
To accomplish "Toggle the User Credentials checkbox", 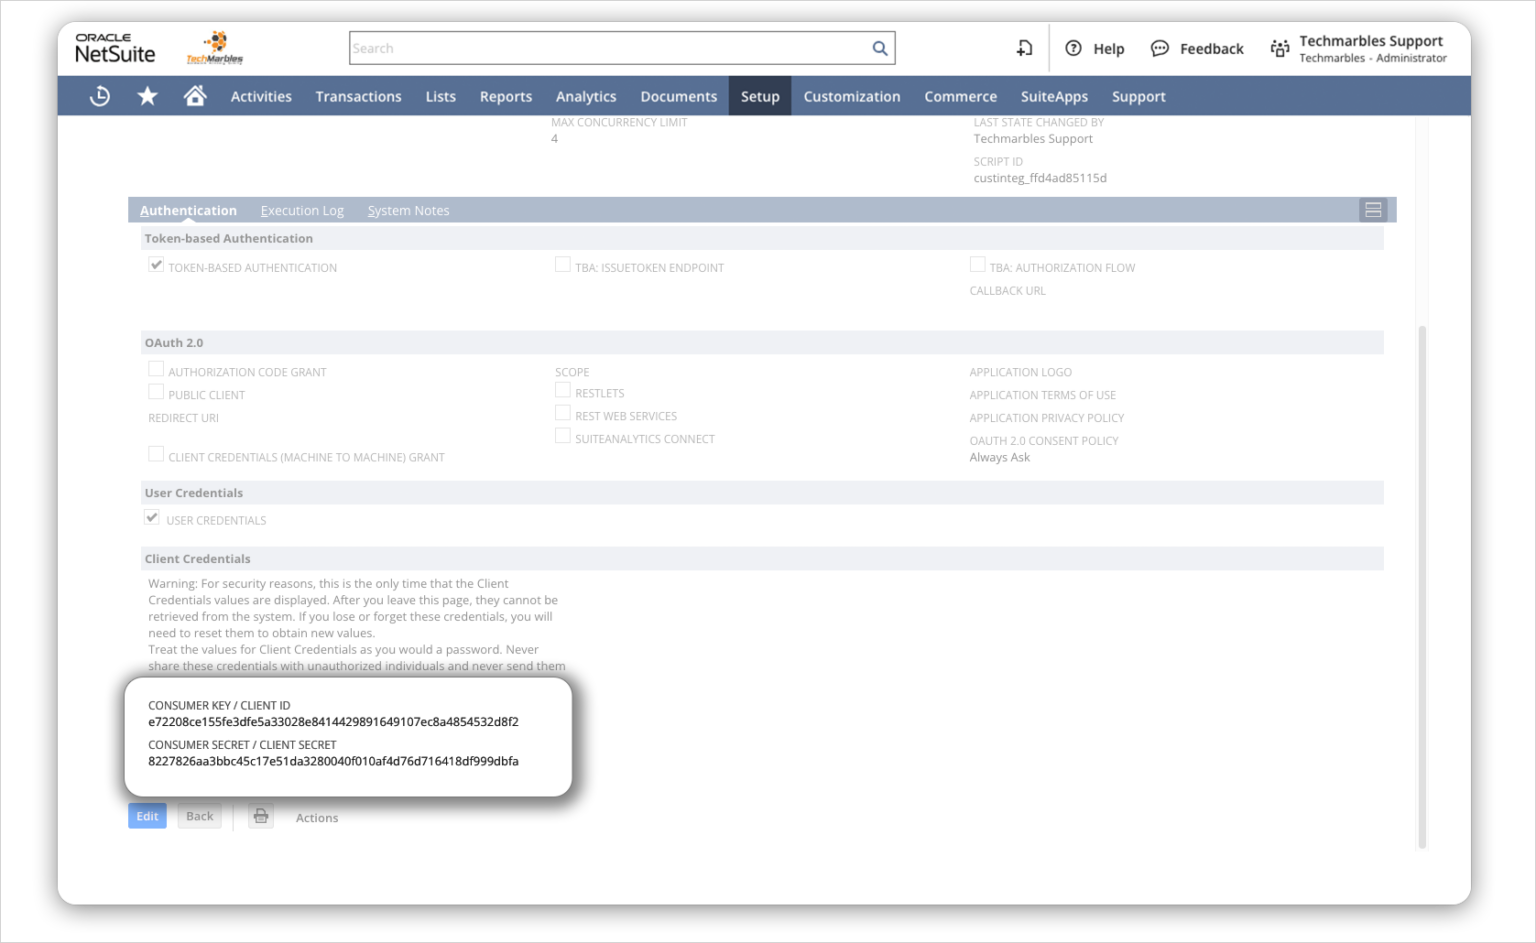I will tap(152, 518).
